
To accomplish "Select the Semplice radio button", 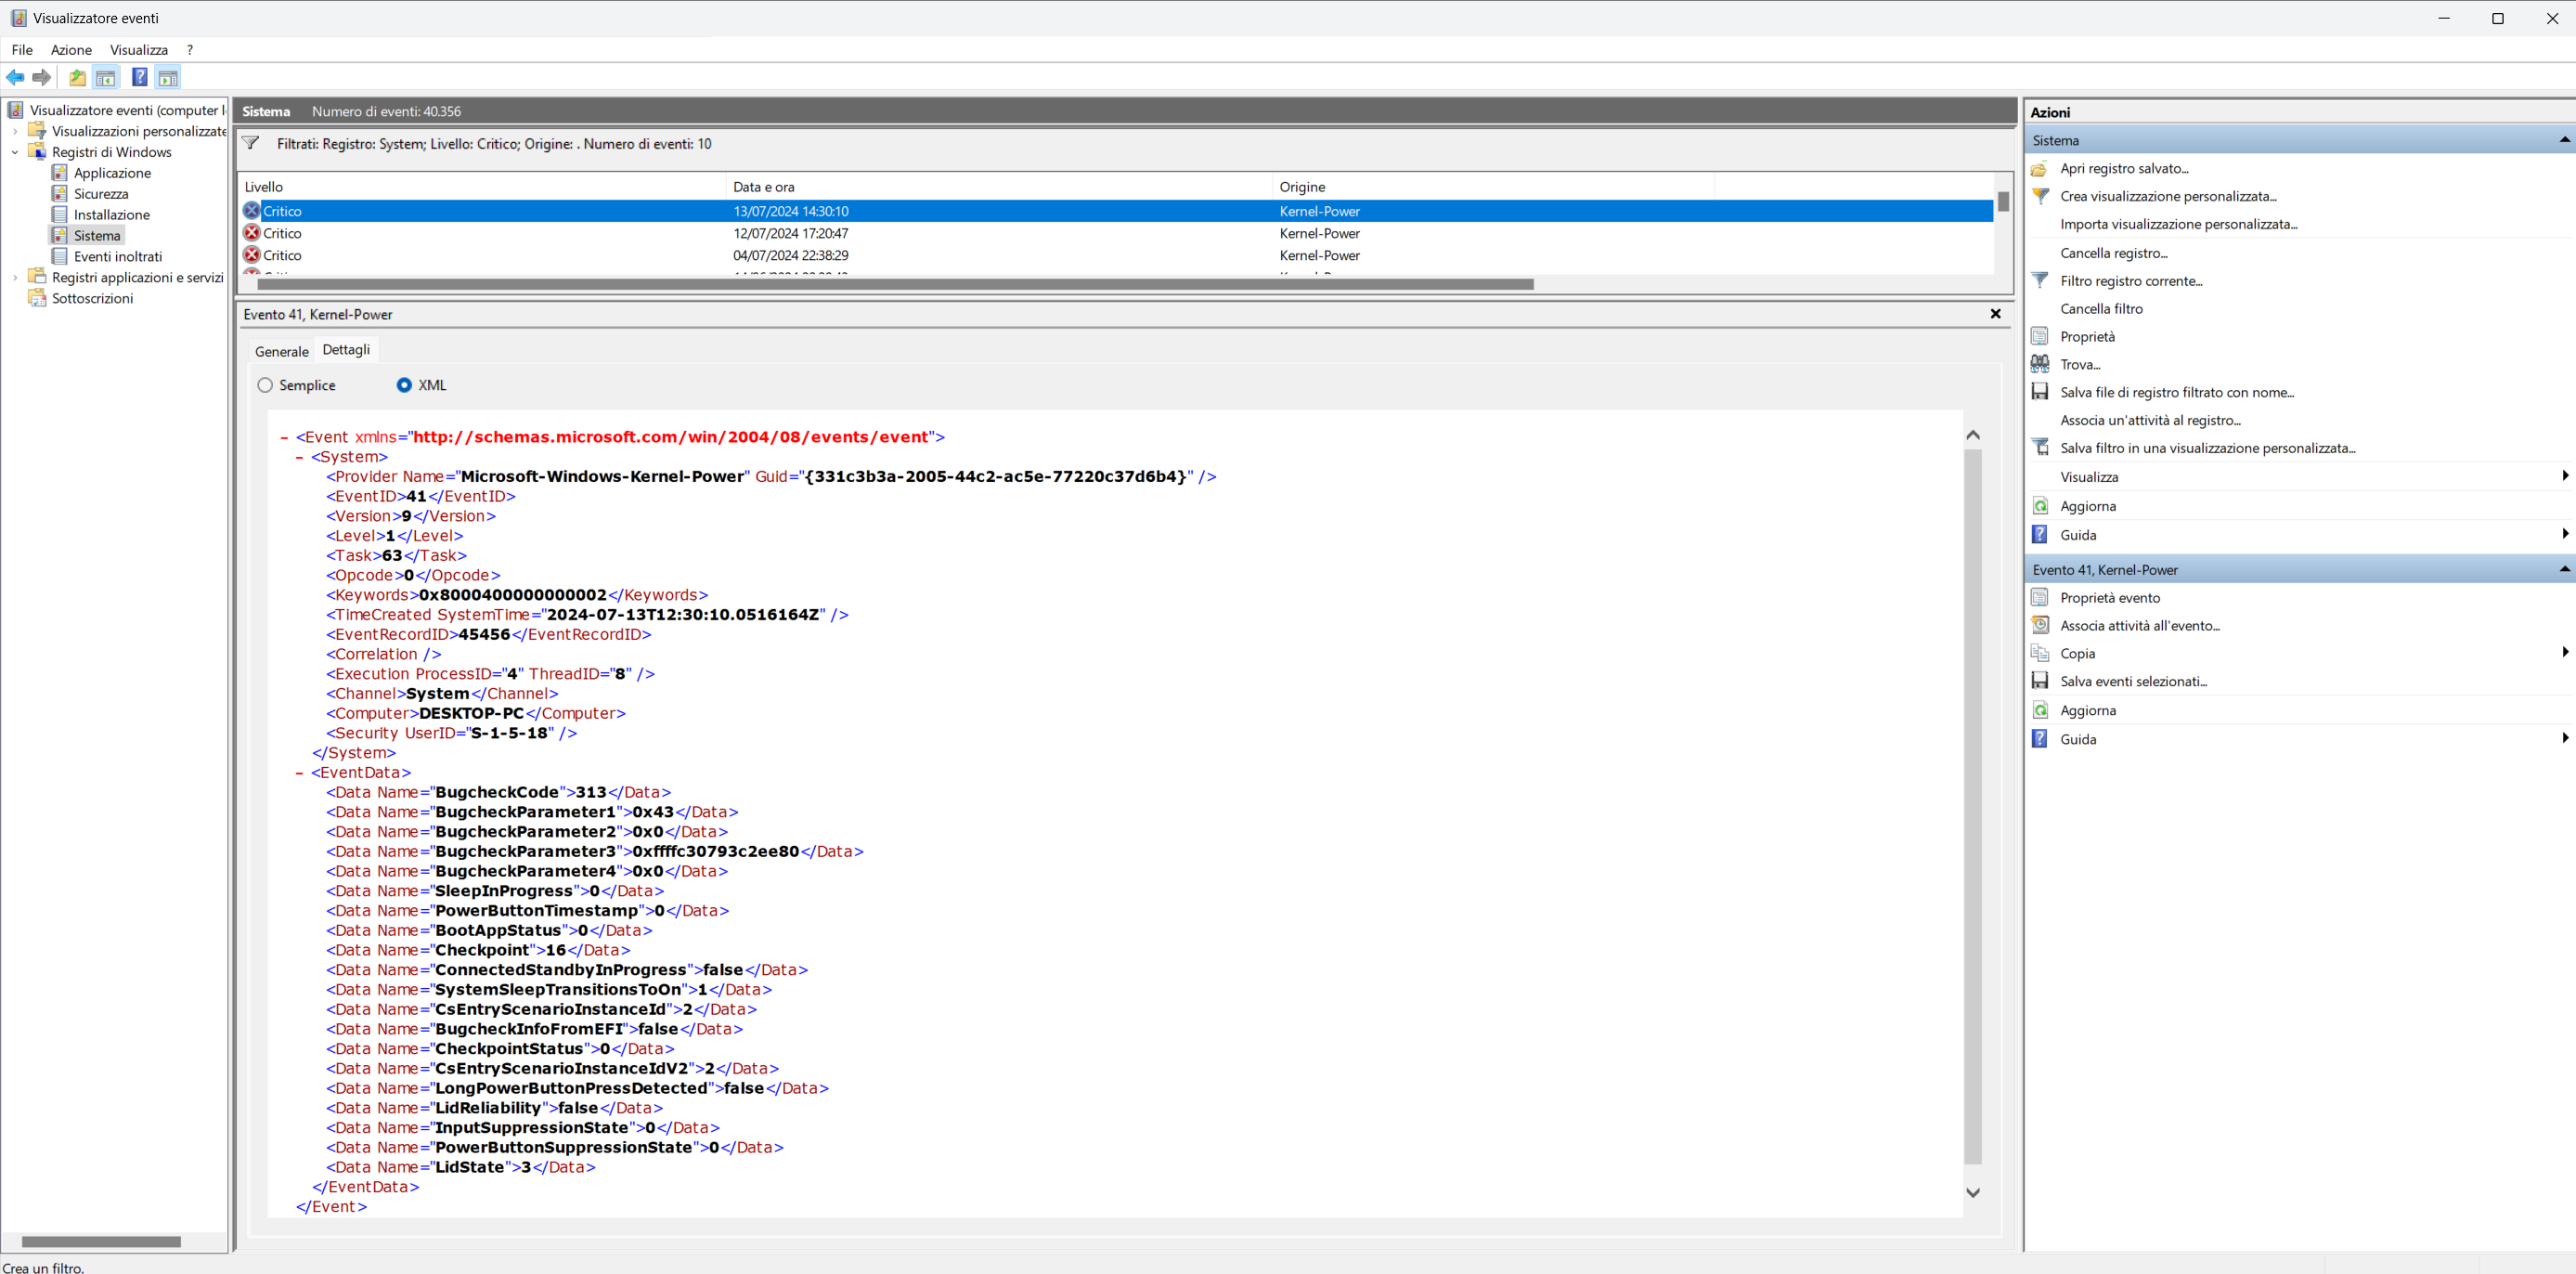I will tap(265, 385).
